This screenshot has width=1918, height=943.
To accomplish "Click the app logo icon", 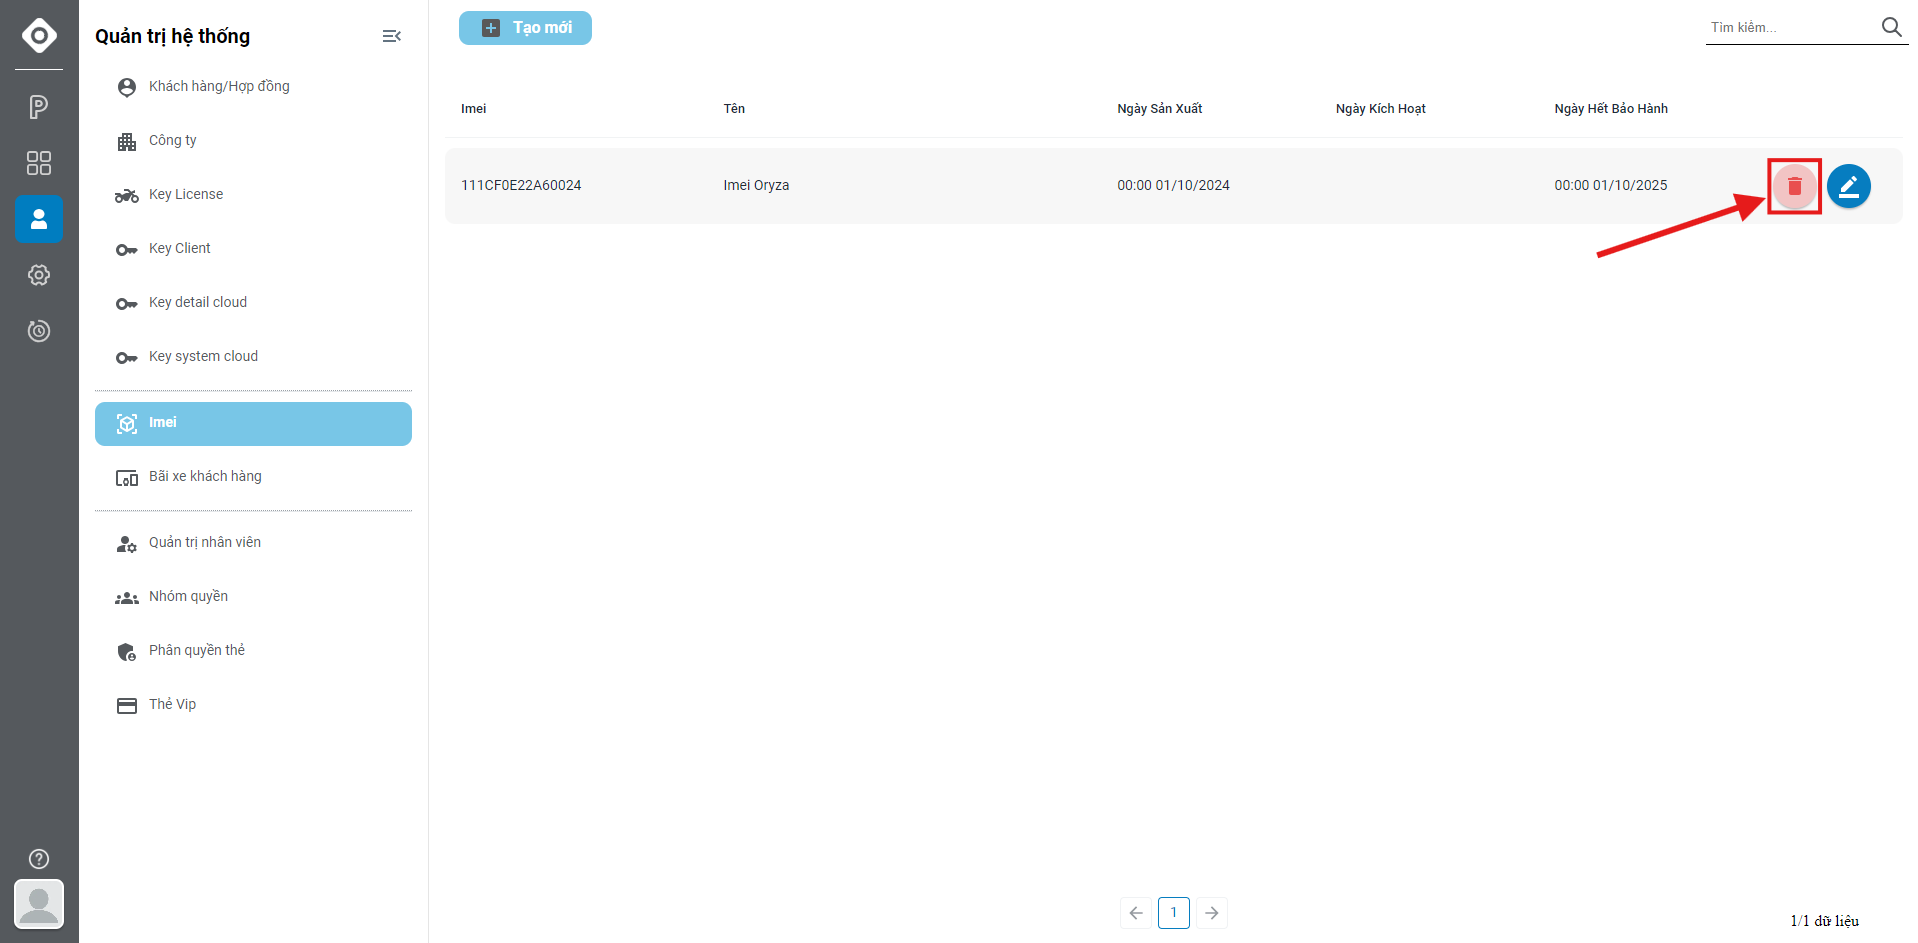I will coord(39,35).
